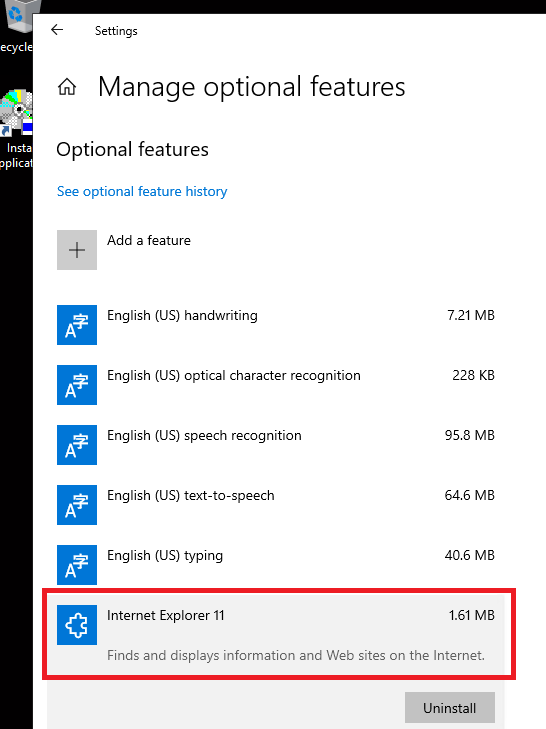Click the plus icon to add a feature
This screenshot has width=546, height=729.
point(77,250)
